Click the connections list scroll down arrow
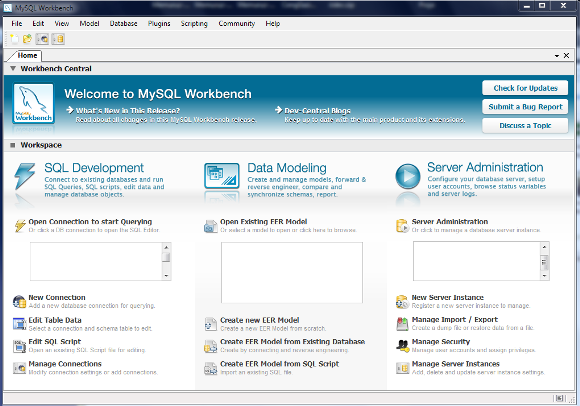The height and width of the screenshot is (406, 580). coord(166,275)
